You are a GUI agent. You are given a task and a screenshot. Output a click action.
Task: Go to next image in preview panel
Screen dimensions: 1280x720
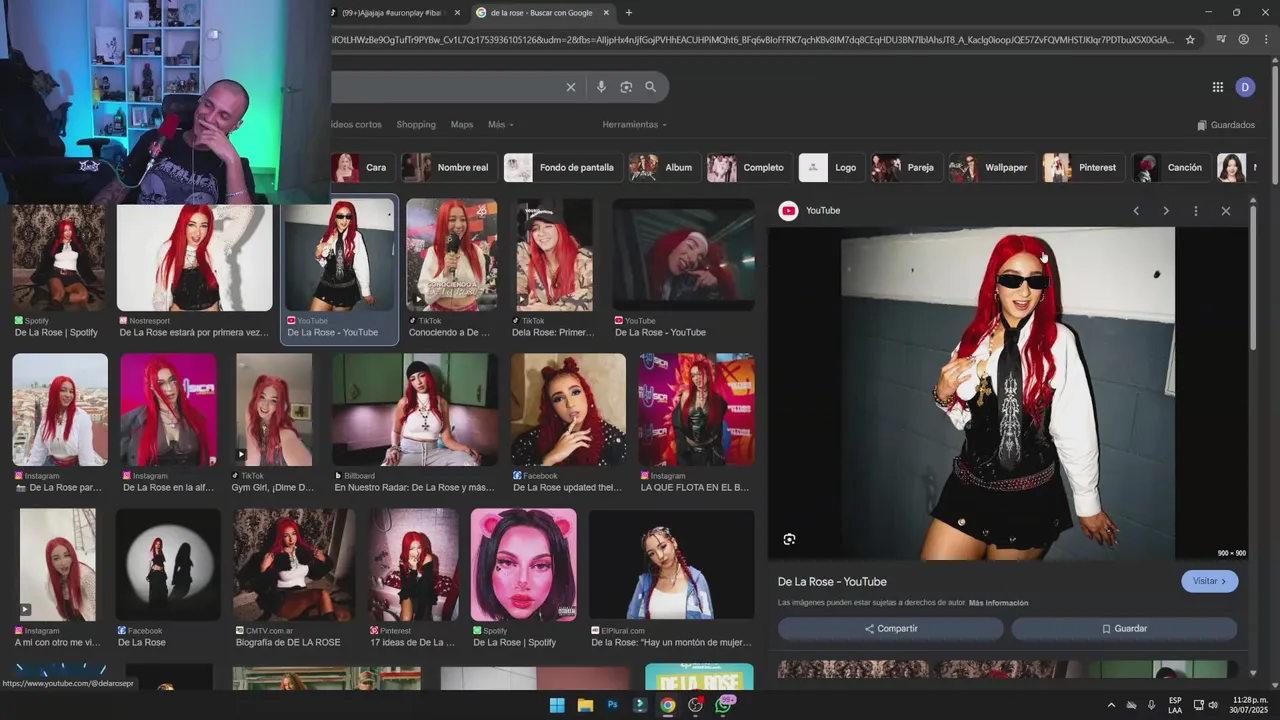1166,211
